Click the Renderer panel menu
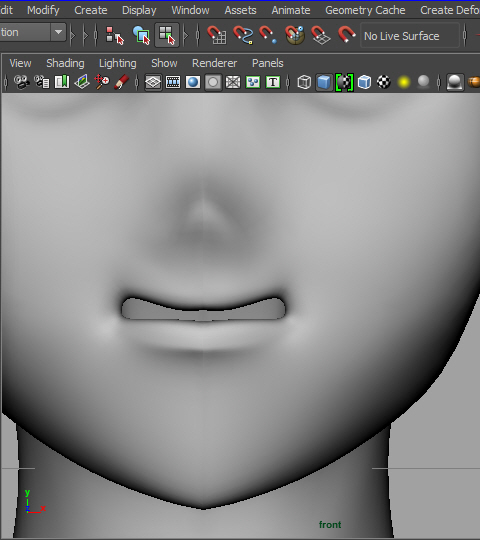The image size is (480, 540). [215, 63]
